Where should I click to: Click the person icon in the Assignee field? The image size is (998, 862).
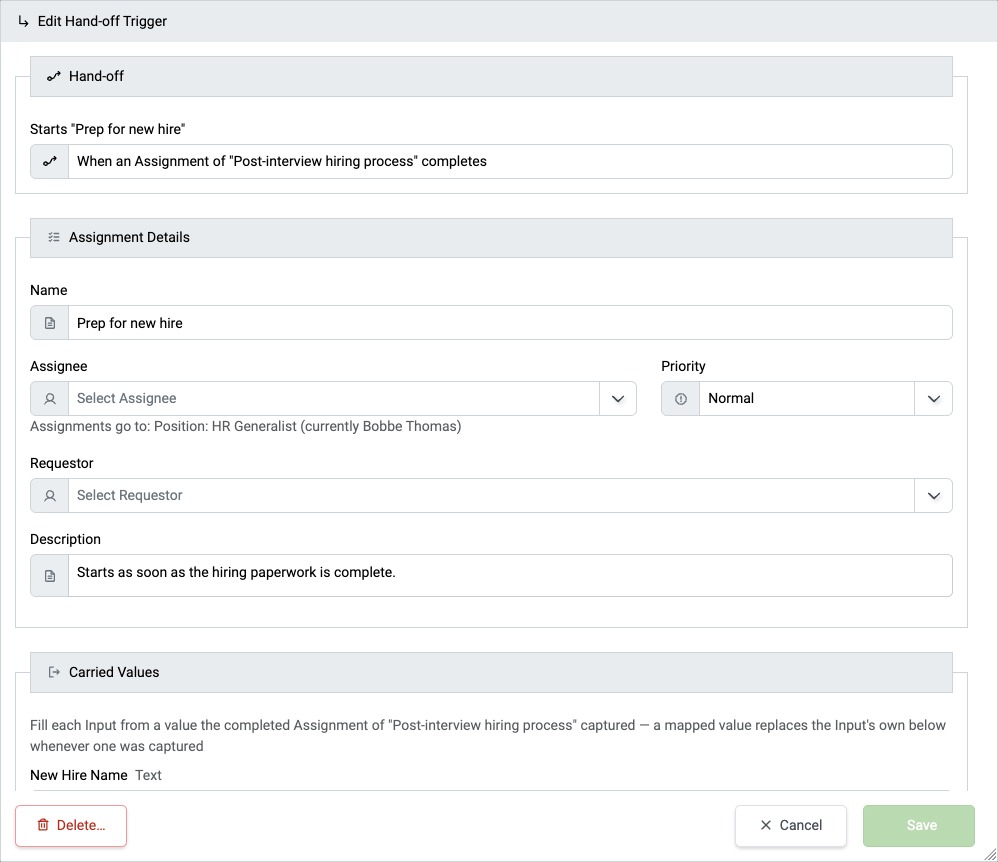(50, 399)
